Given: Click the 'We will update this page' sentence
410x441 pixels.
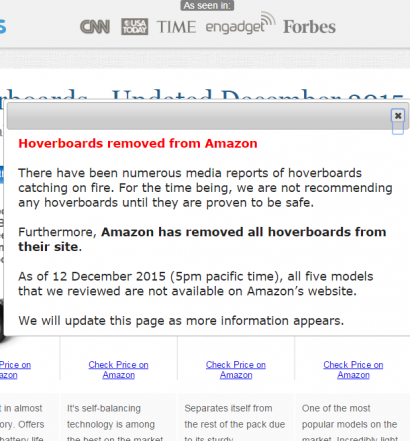Looking at the screenshot, I should tap(181, 321).
